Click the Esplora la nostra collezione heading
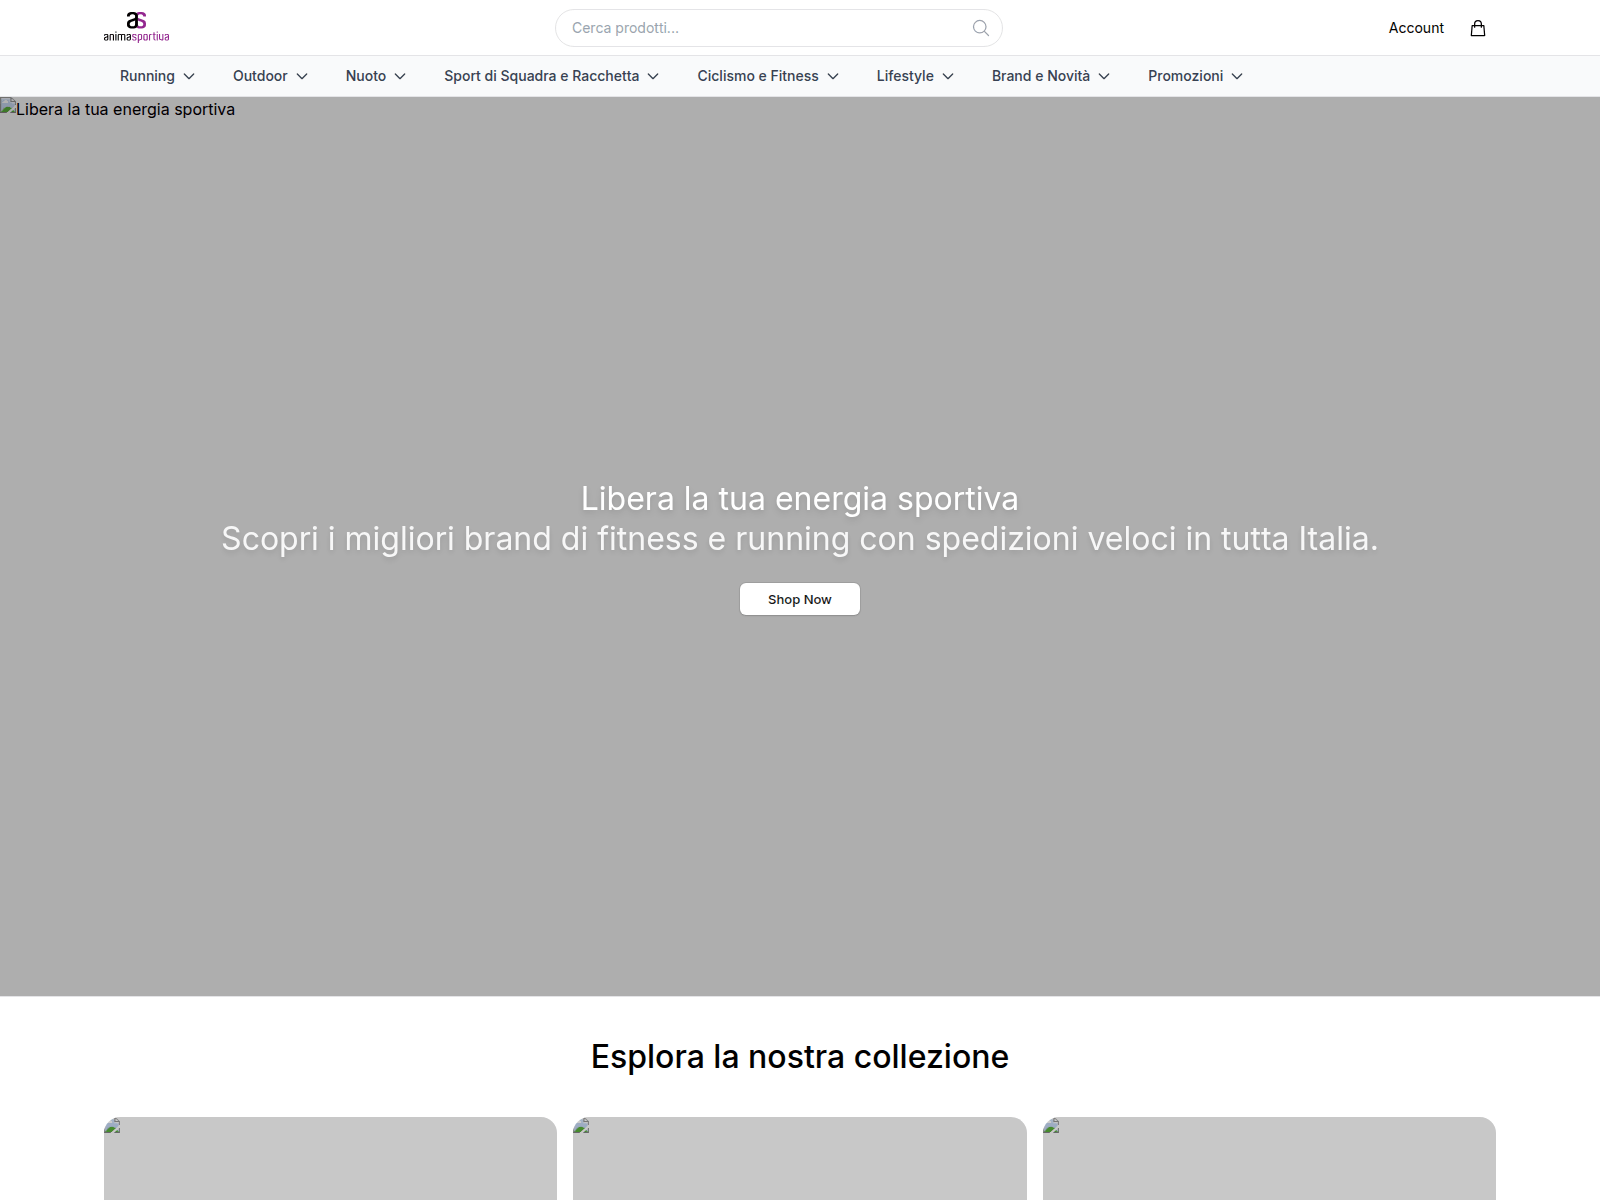 [x=800, y=1056]
